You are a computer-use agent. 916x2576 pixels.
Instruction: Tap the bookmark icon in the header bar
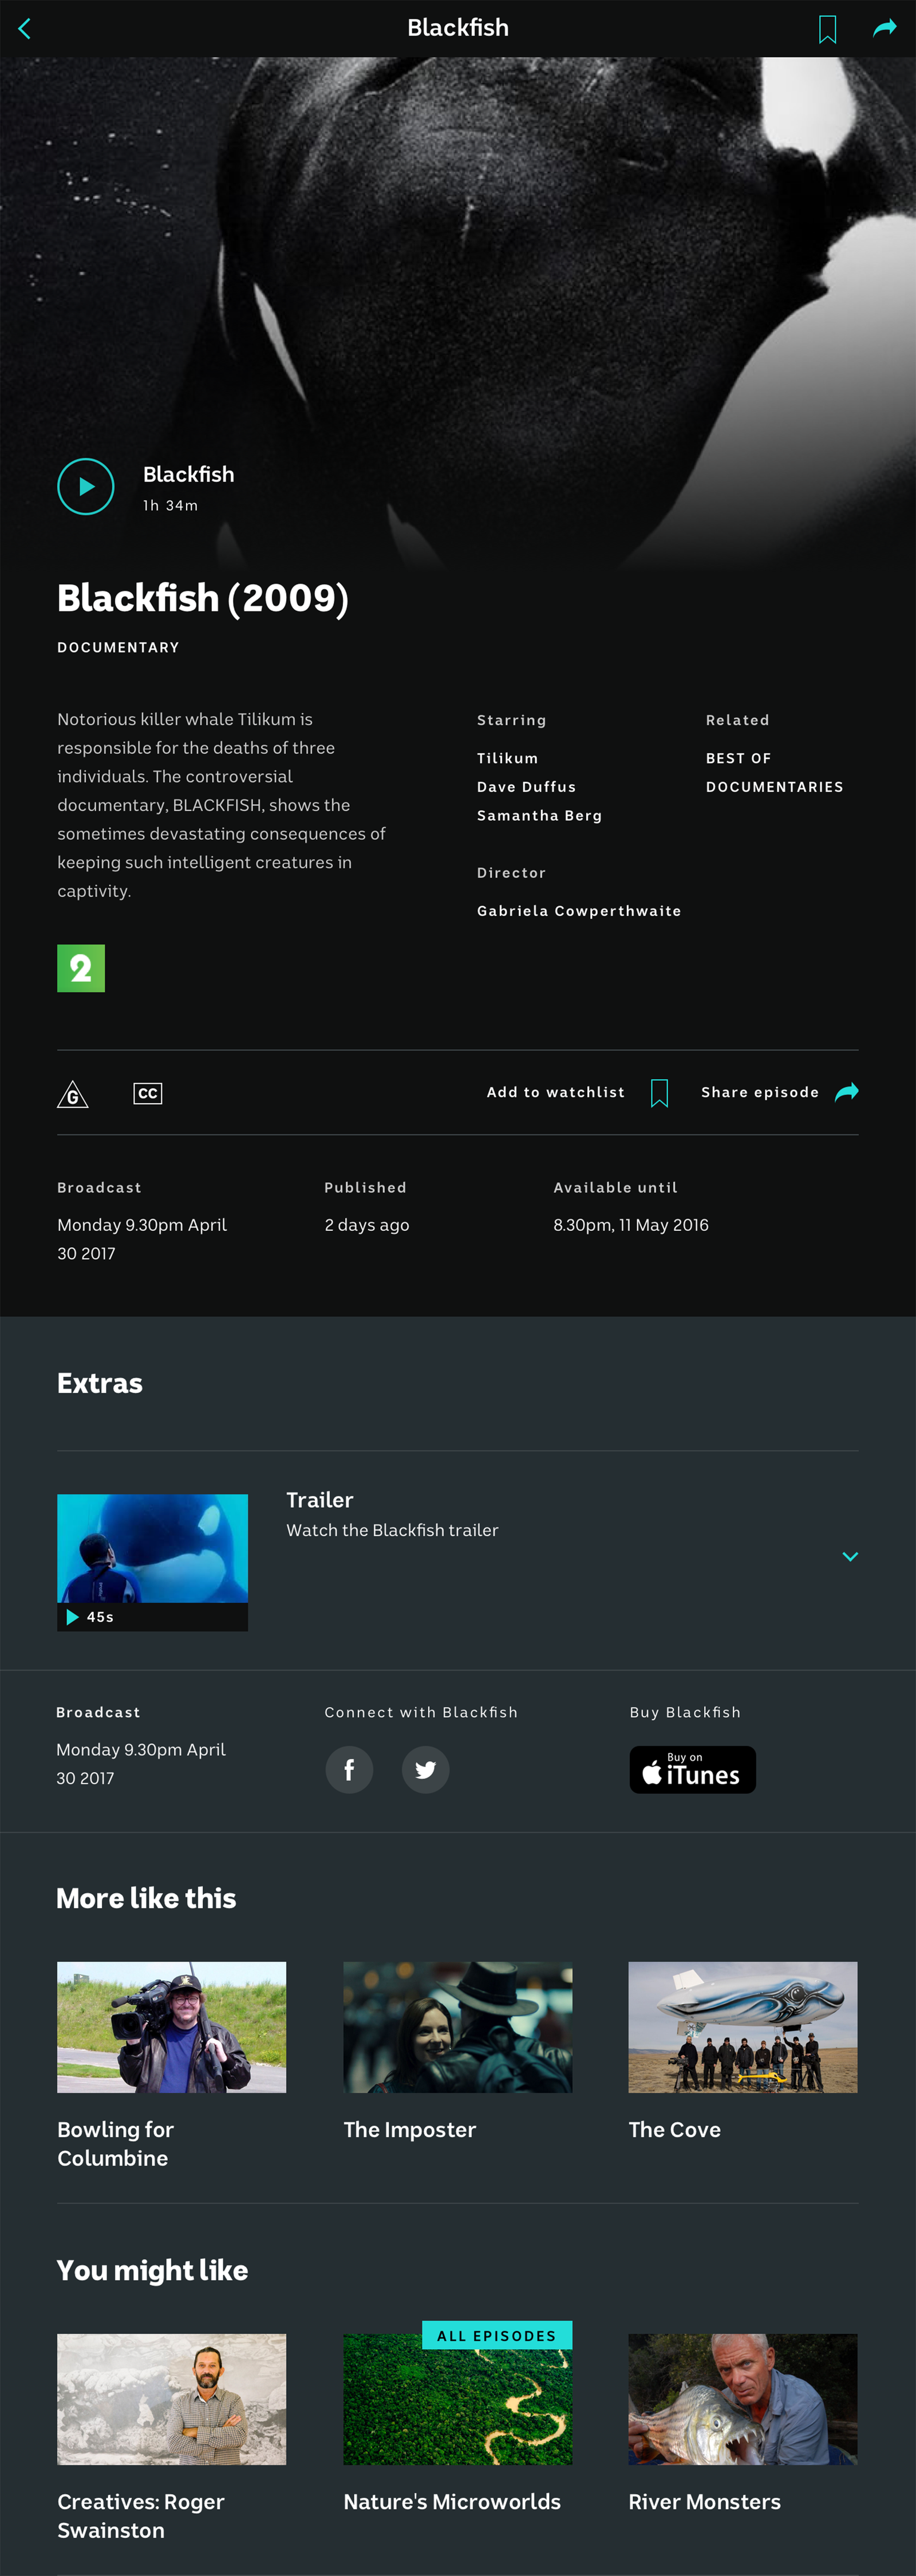(827, 29)
